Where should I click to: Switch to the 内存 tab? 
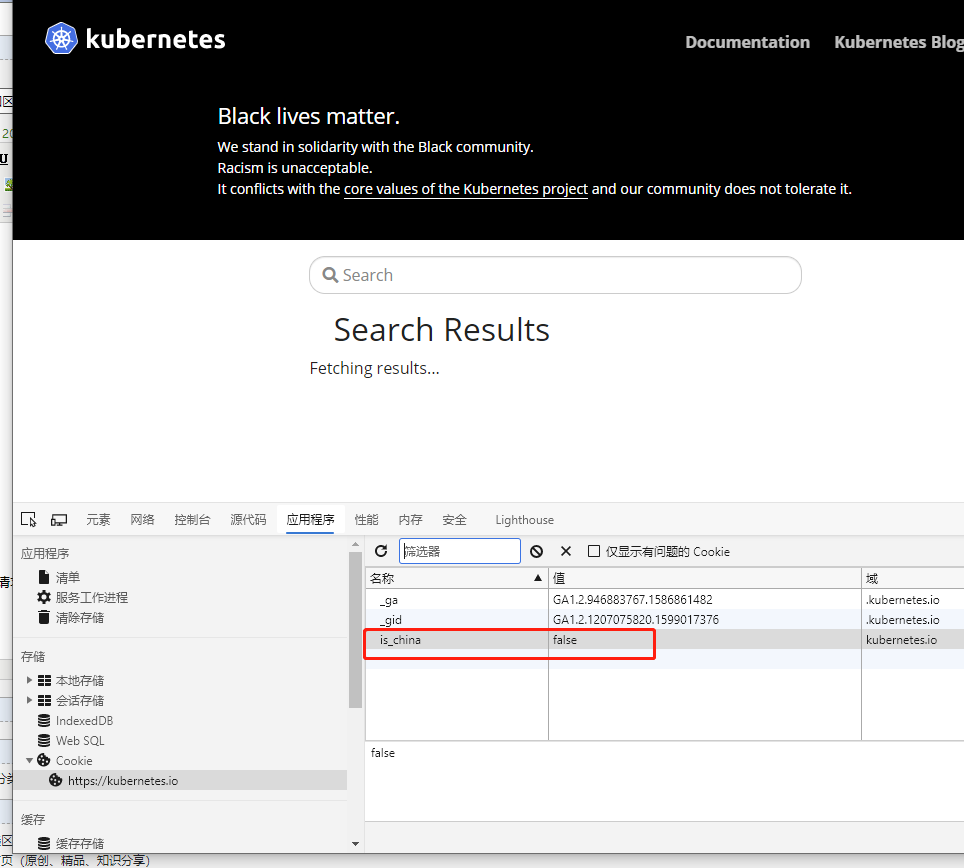411,520
